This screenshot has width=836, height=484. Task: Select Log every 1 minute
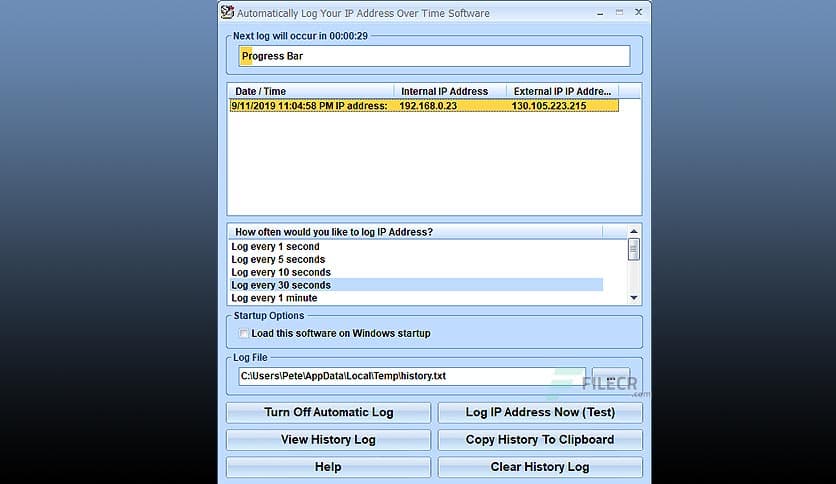pyautogui.click(x=416, y=297)
